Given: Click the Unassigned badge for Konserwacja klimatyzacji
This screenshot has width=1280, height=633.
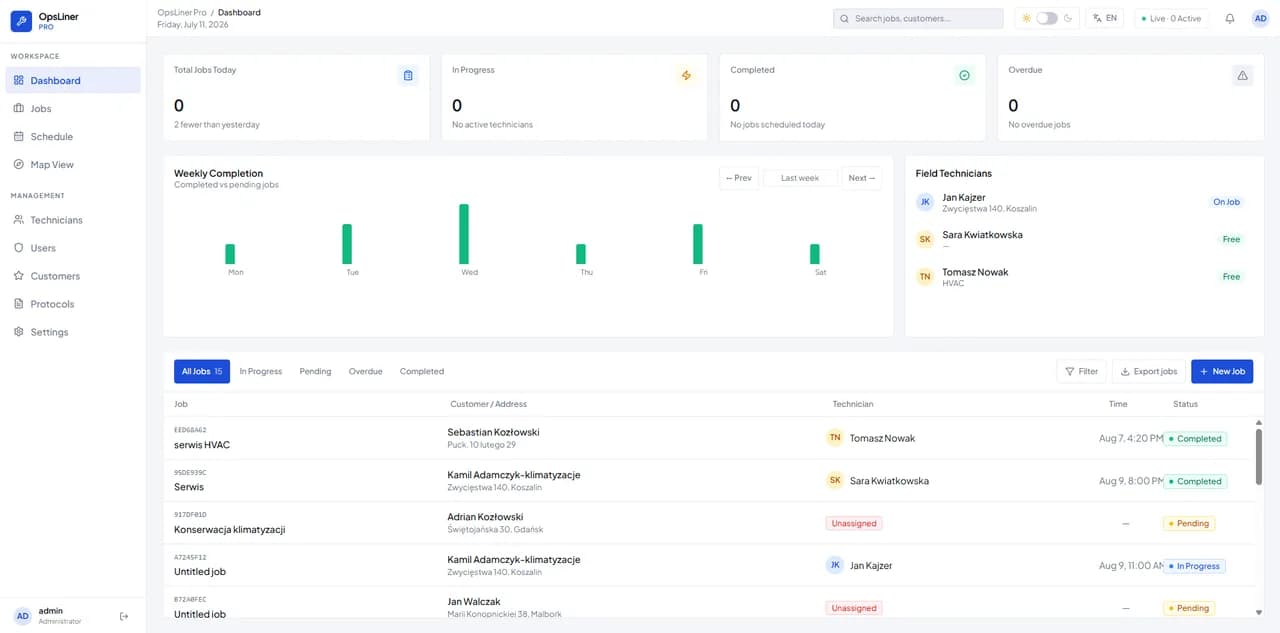Looking at the screenshot, I should point(854,523).
